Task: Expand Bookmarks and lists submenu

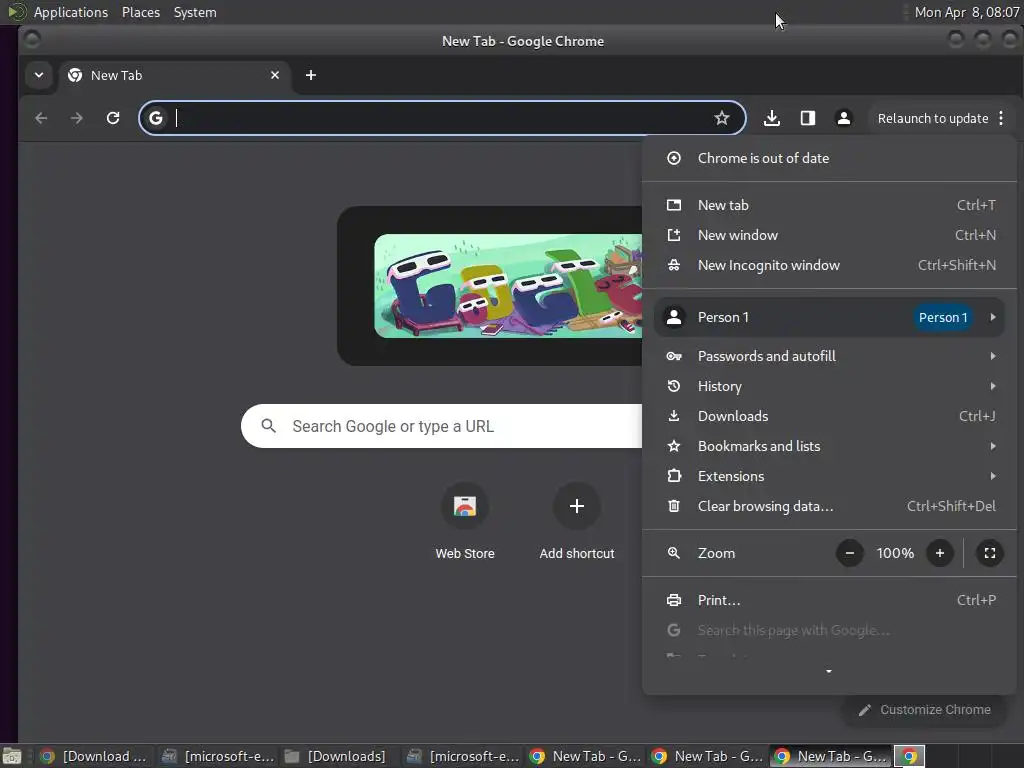Action: pyautogui.click(x=829, y=446)
